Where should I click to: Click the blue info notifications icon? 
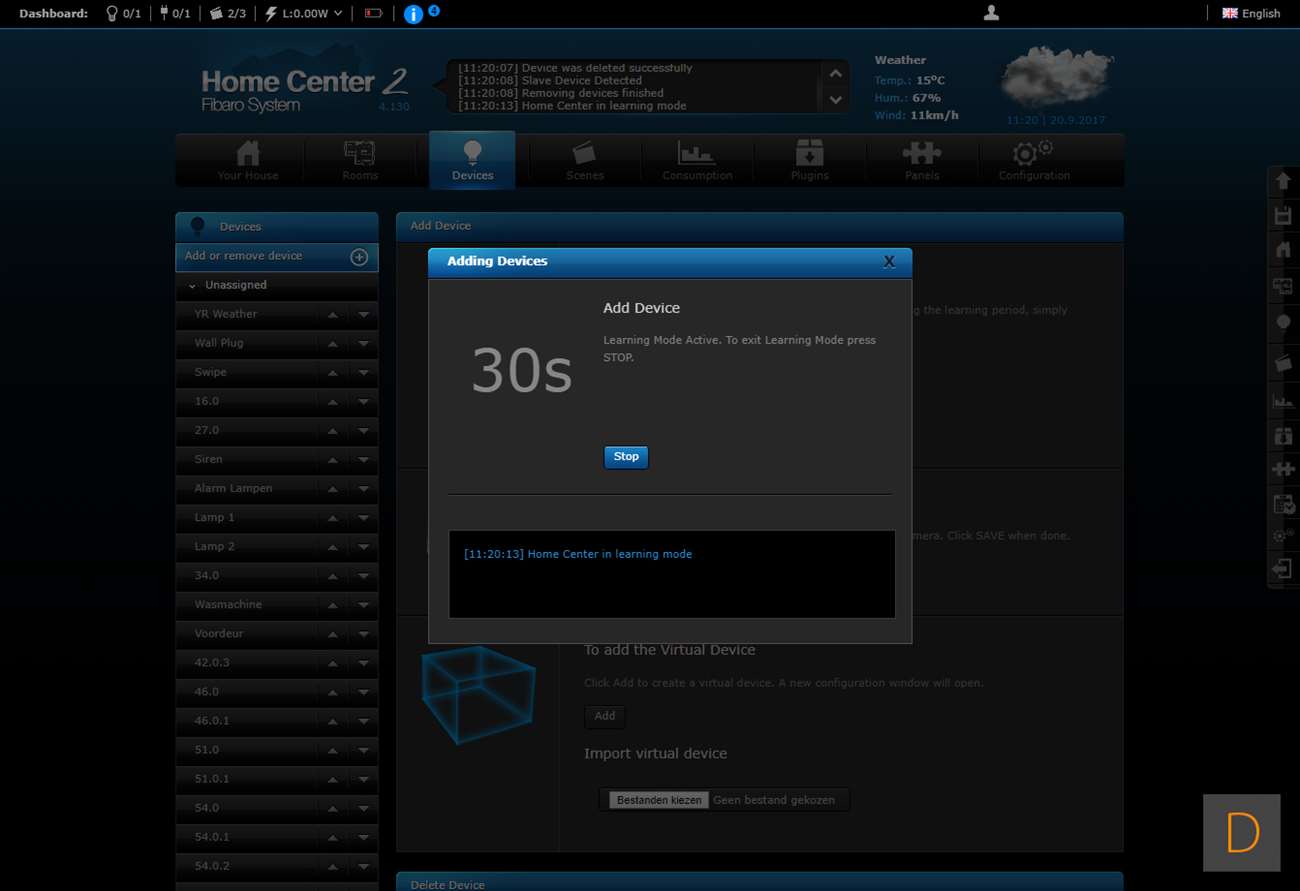click(x=413, y=14)
